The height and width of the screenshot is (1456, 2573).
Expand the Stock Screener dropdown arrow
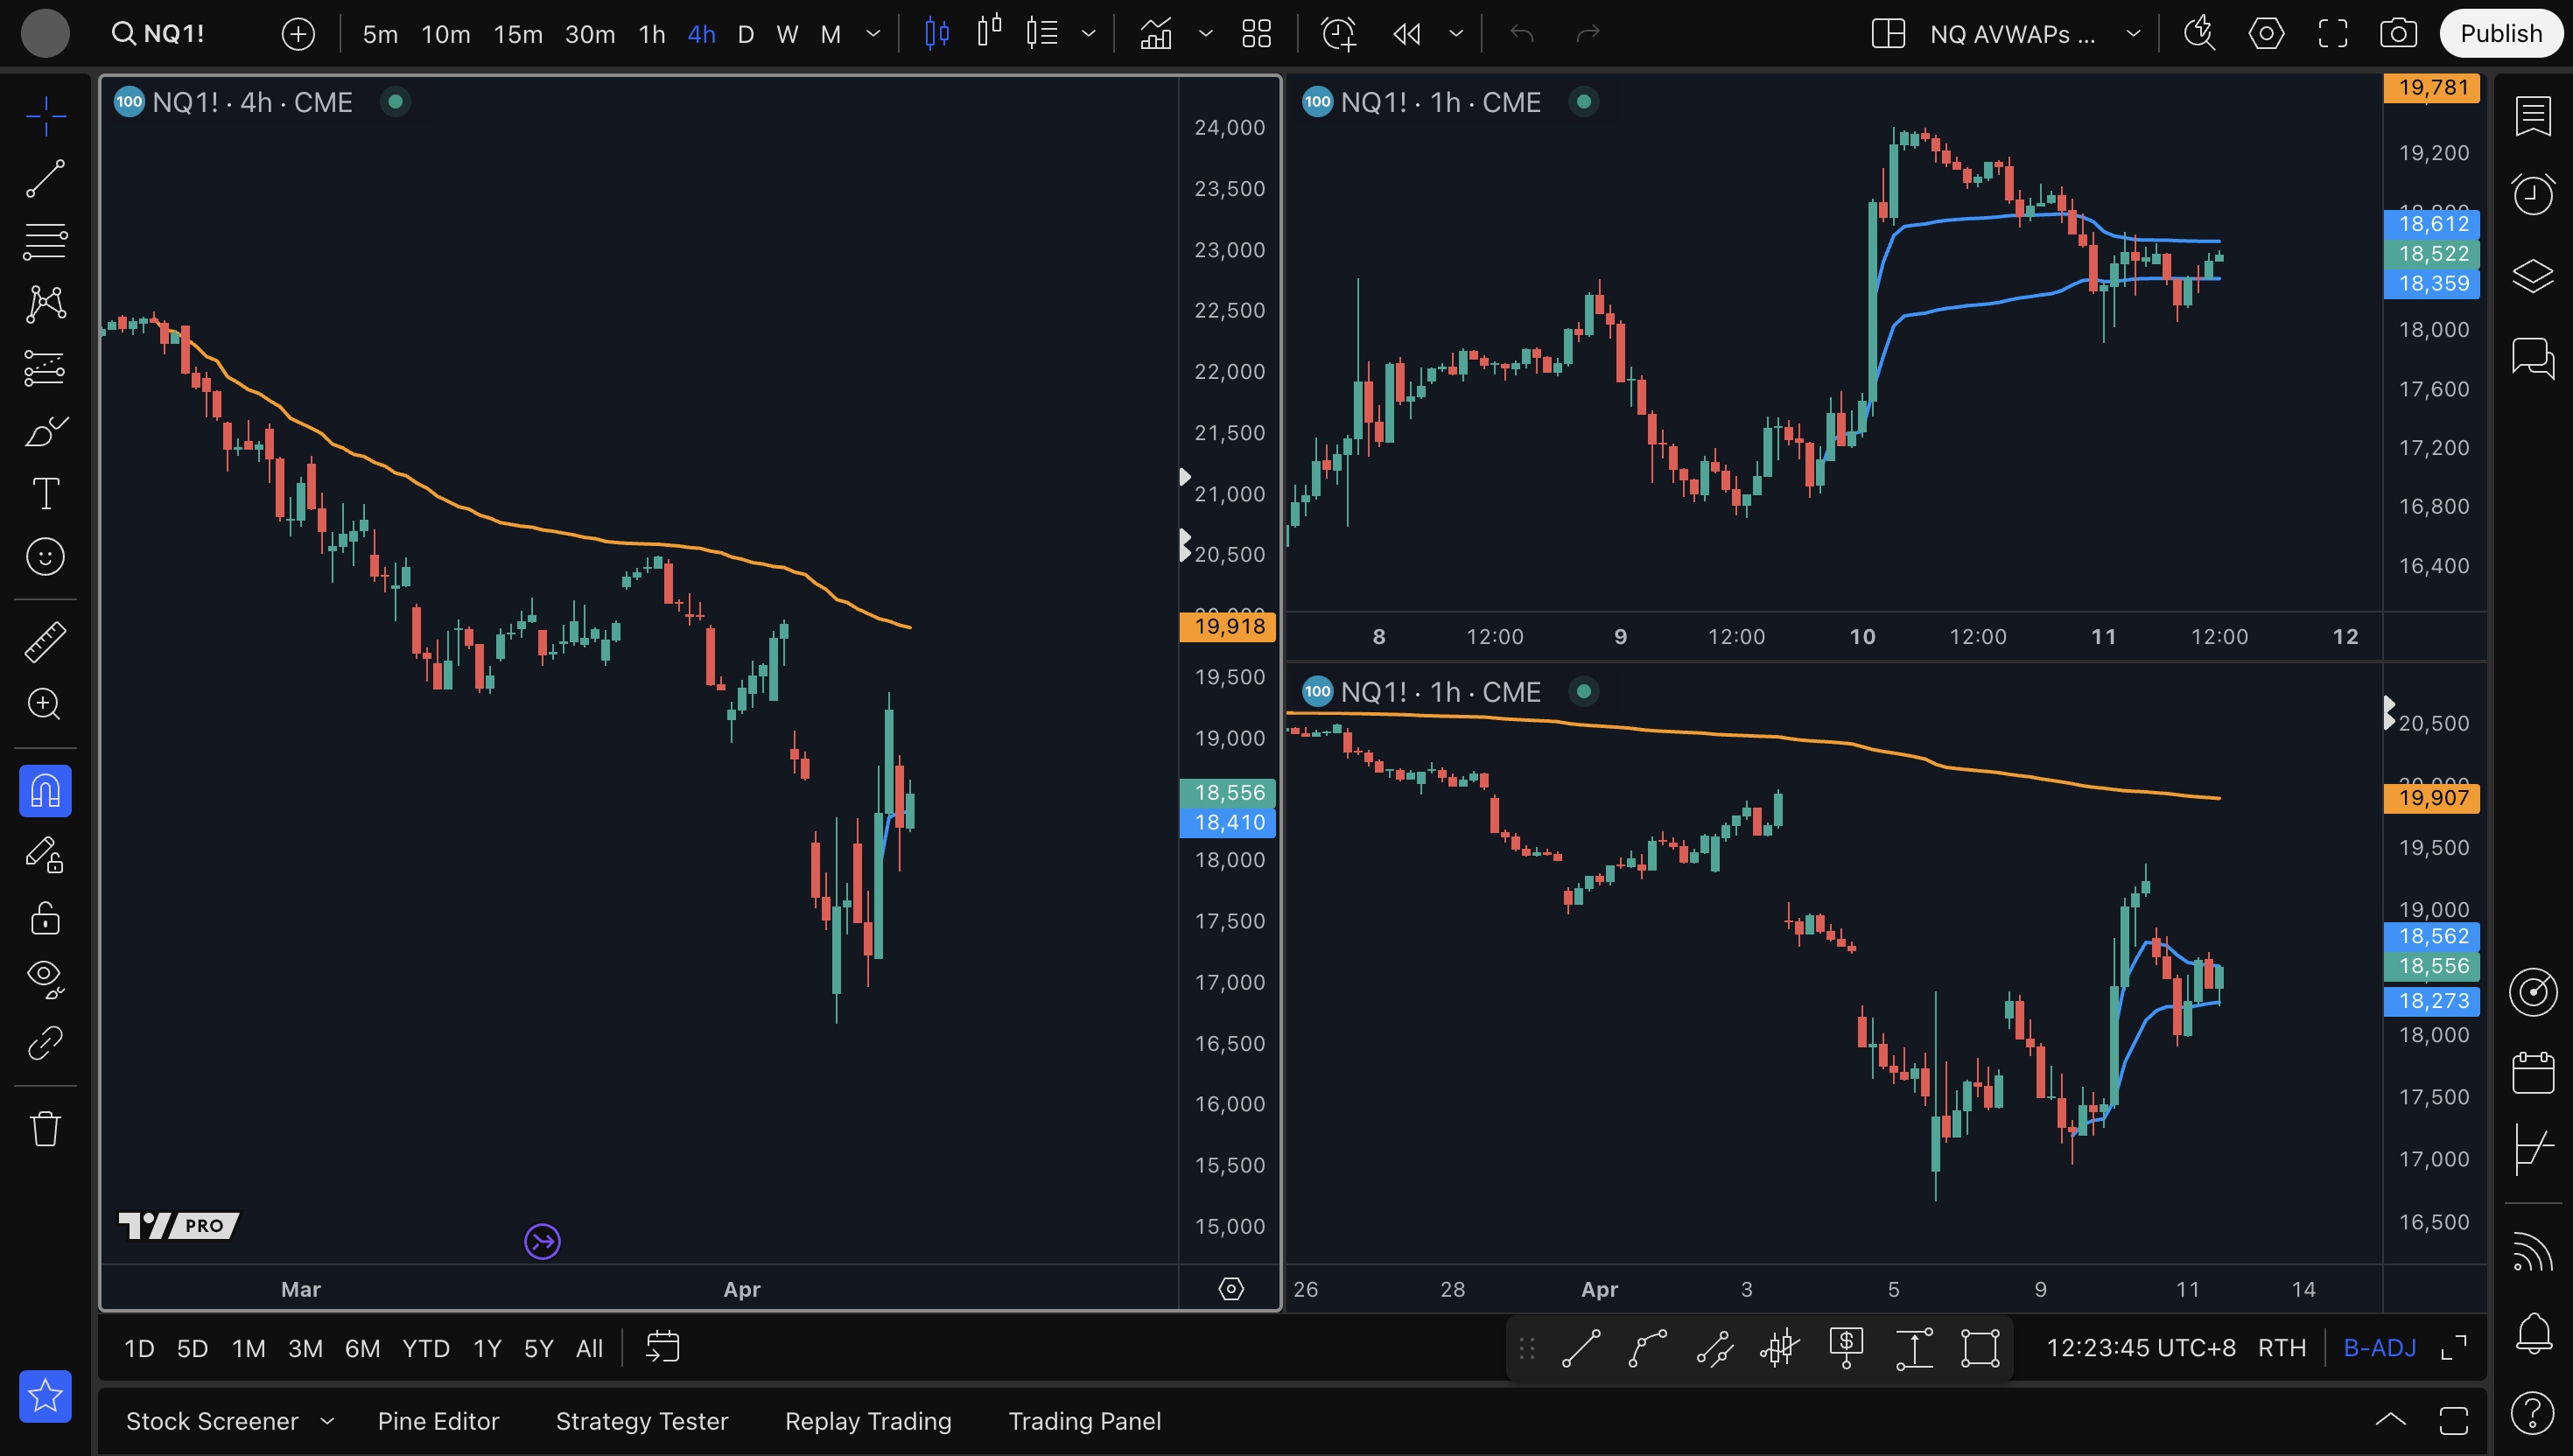327,1421
